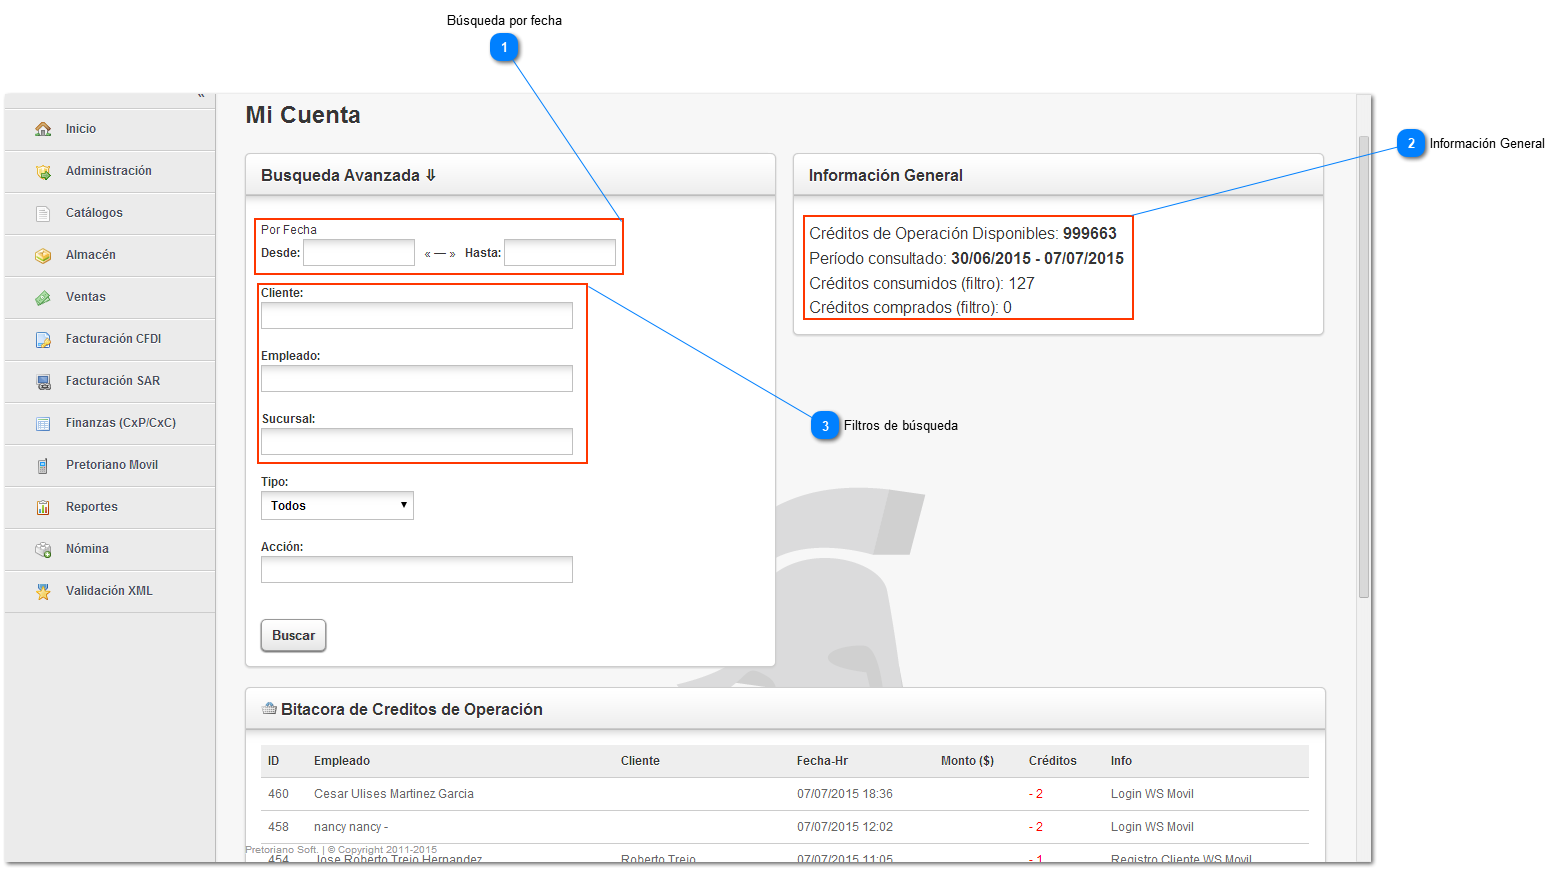Image resolution: width=1561 pixels, height=871 pixels.
Task: Click the Mi Cuenta page title
Action: (x=303, y=115)
